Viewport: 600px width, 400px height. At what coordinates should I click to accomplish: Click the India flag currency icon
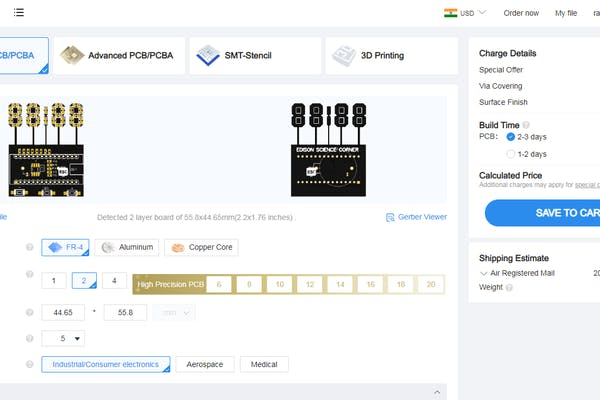pyautogui.click(x=450, y=13)
